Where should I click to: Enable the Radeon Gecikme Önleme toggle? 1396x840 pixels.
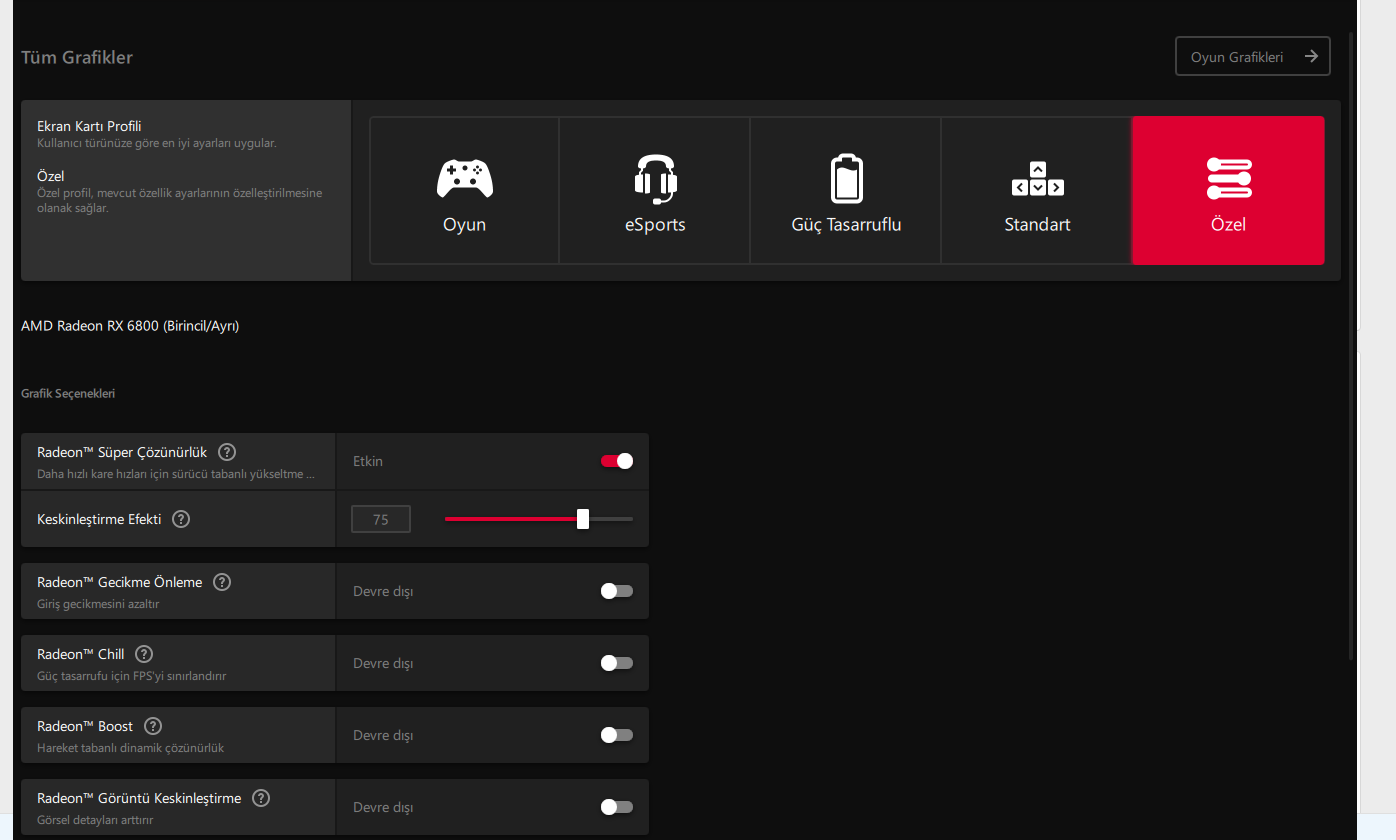click(617, 591)
